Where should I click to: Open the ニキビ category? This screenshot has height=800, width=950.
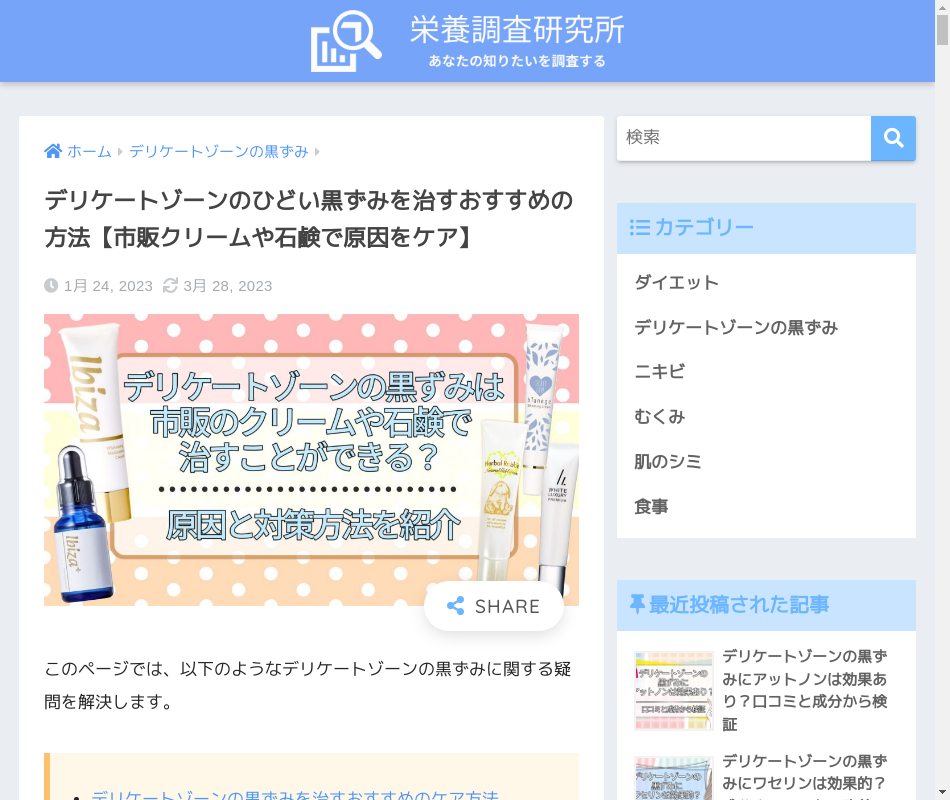[659, 372]
